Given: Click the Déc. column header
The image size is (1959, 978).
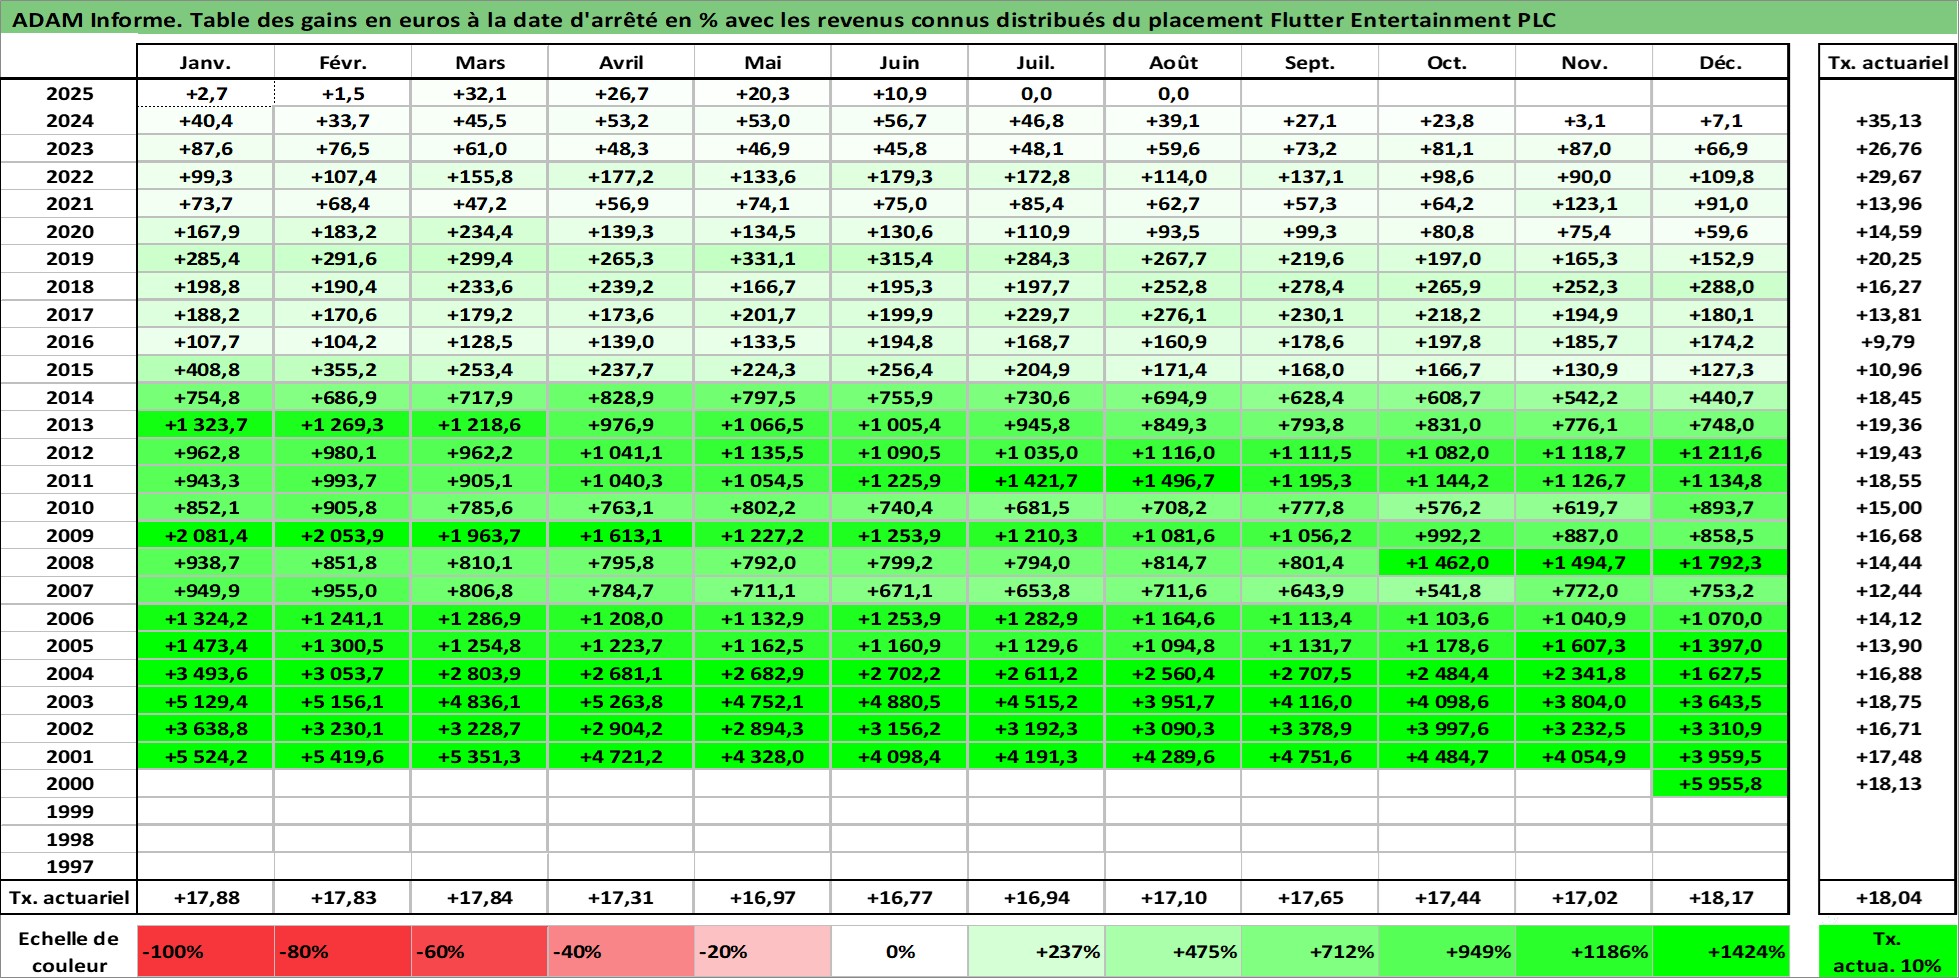Looking at the screenshot, I should click(x=1720, y=62).
